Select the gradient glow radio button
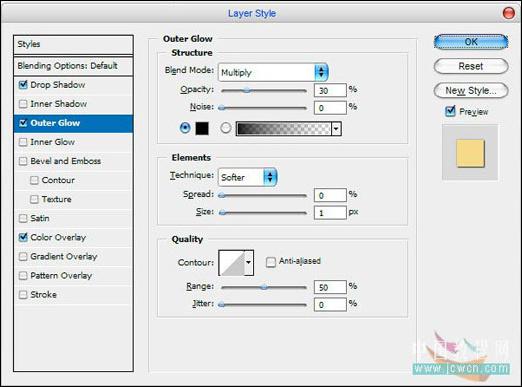 coord(226,128)
